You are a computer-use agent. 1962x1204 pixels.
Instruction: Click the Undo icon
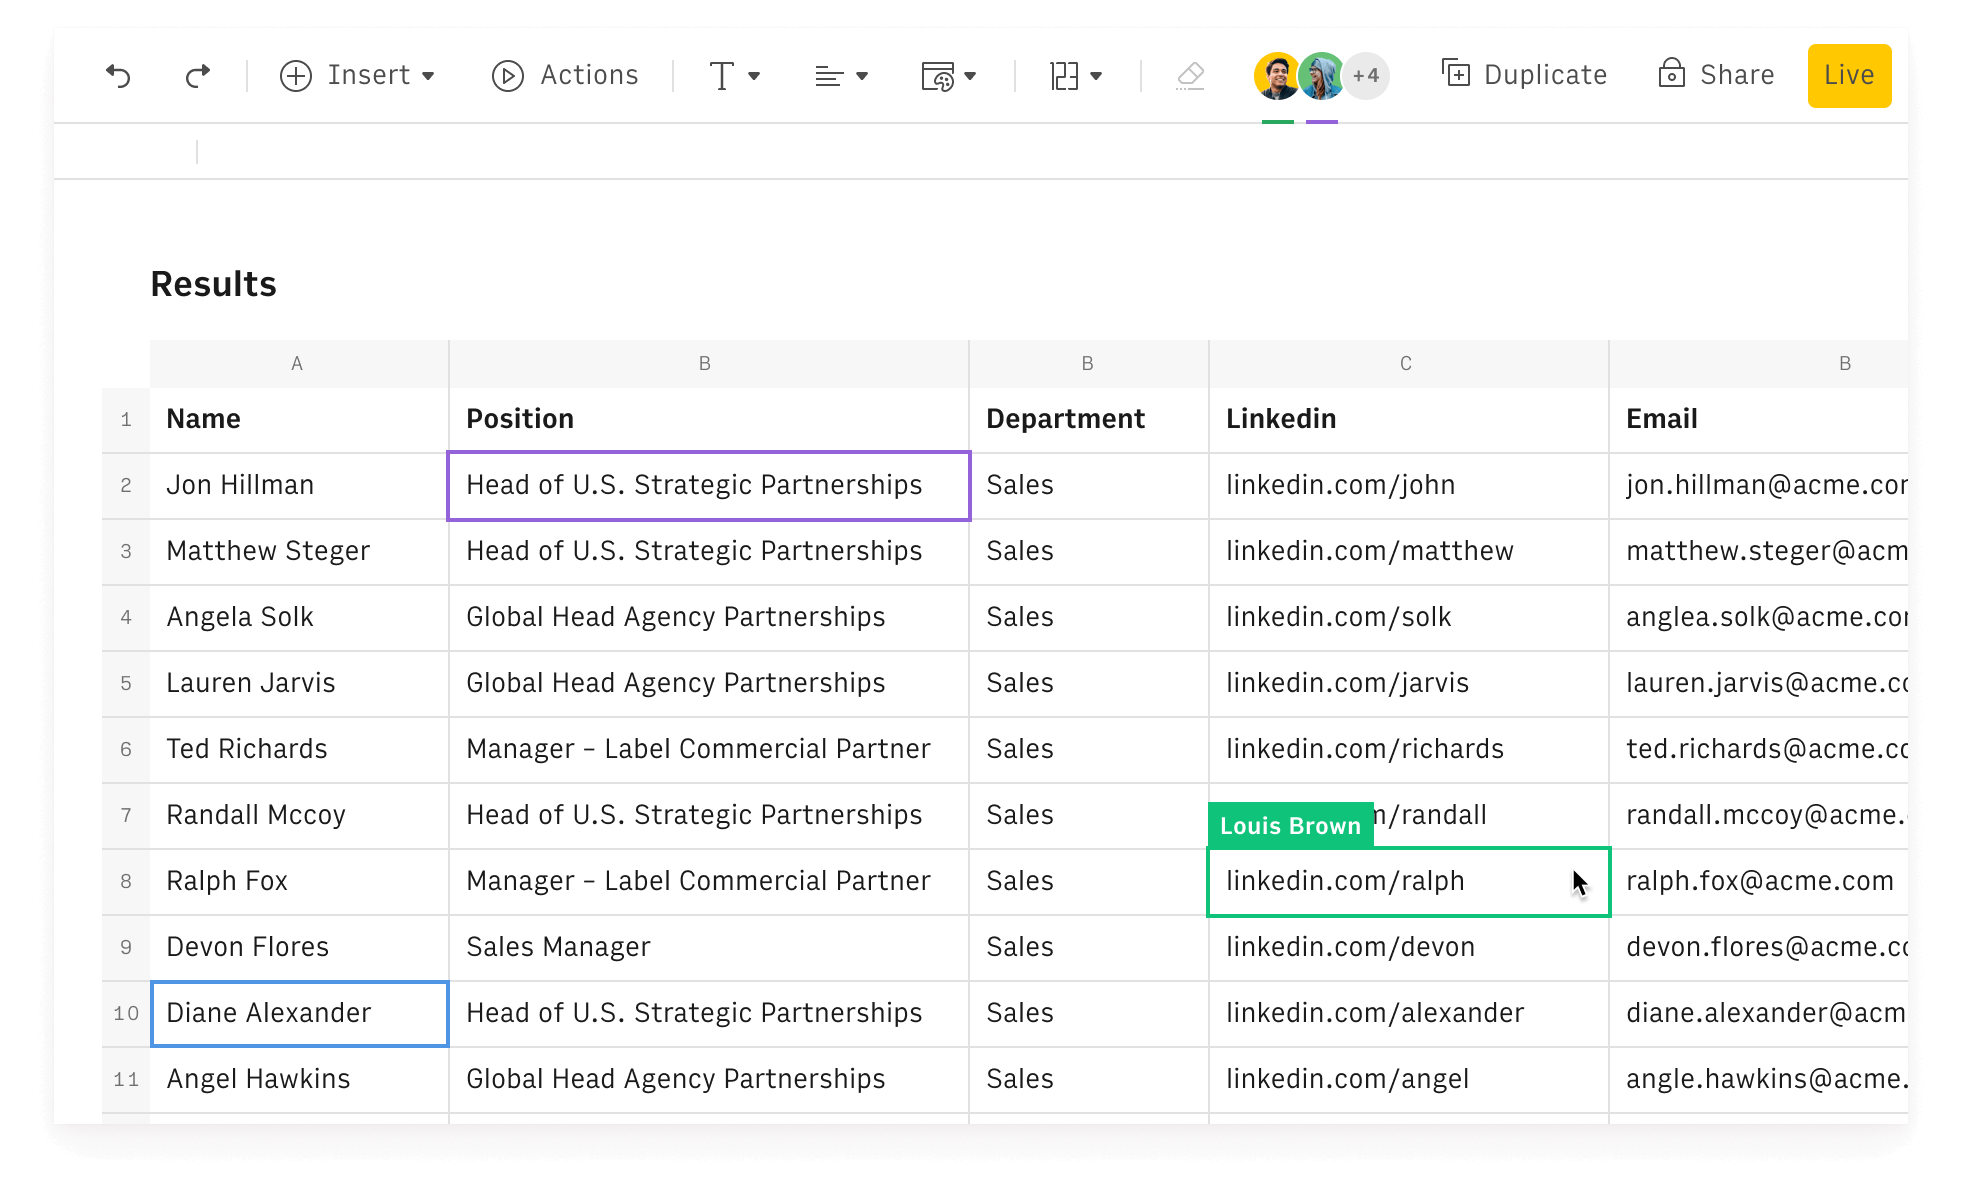click(118, 75)
